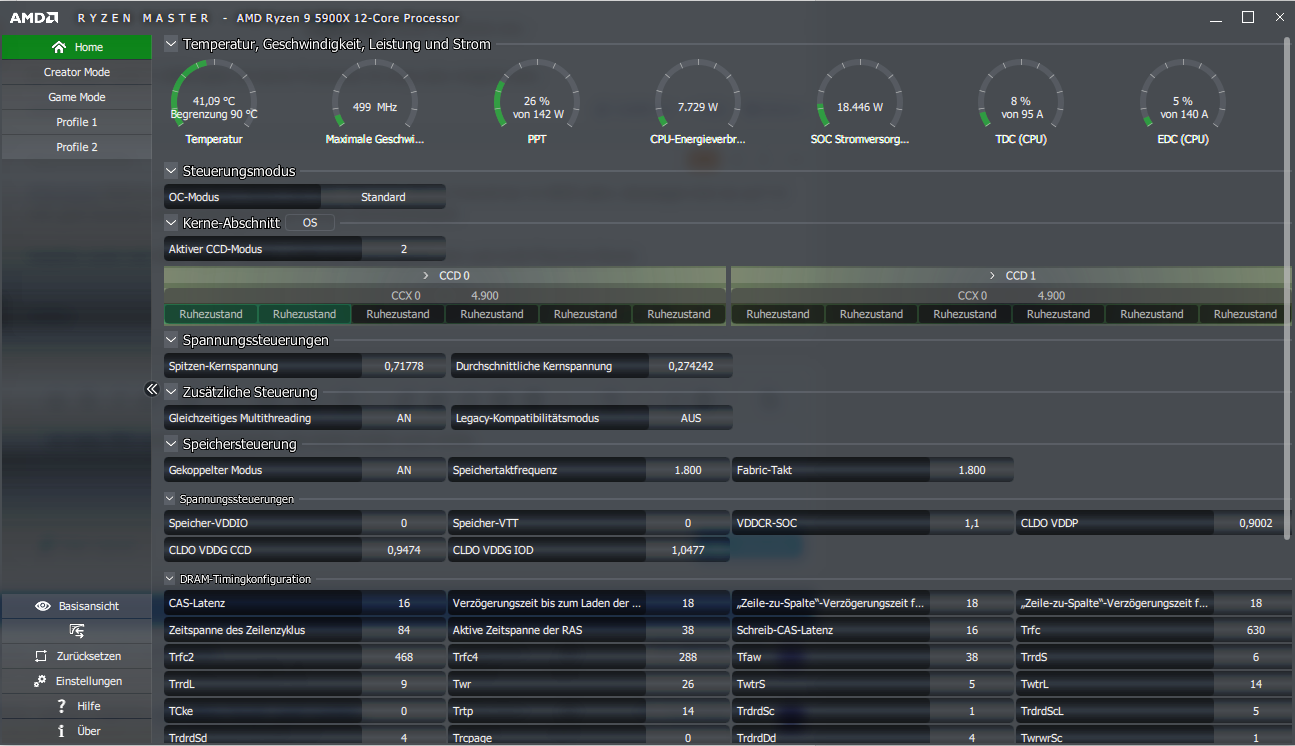
Task: Collapse the Kerne-Abschnitt section
Action: point(171,223)
